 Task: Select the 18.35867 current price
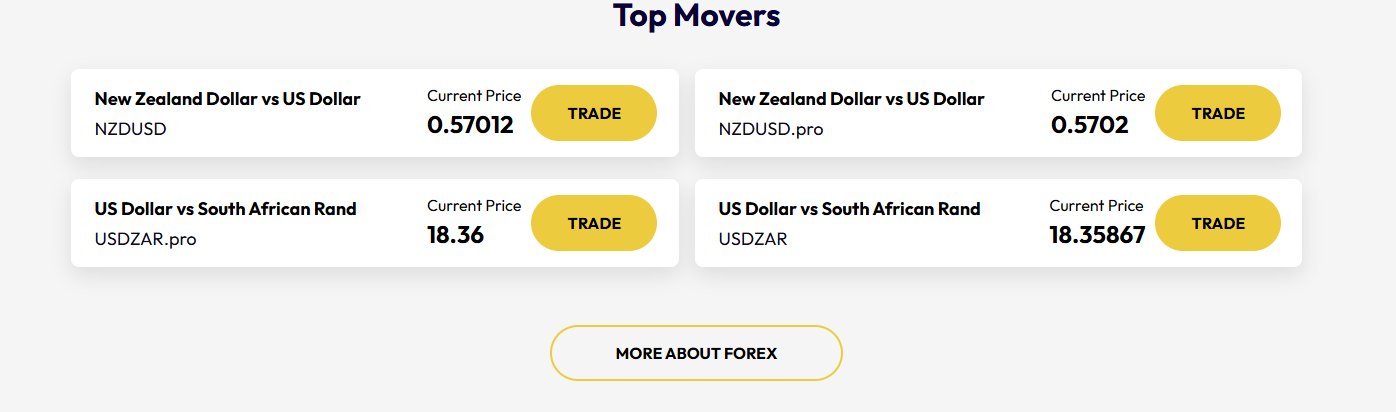1097,235
